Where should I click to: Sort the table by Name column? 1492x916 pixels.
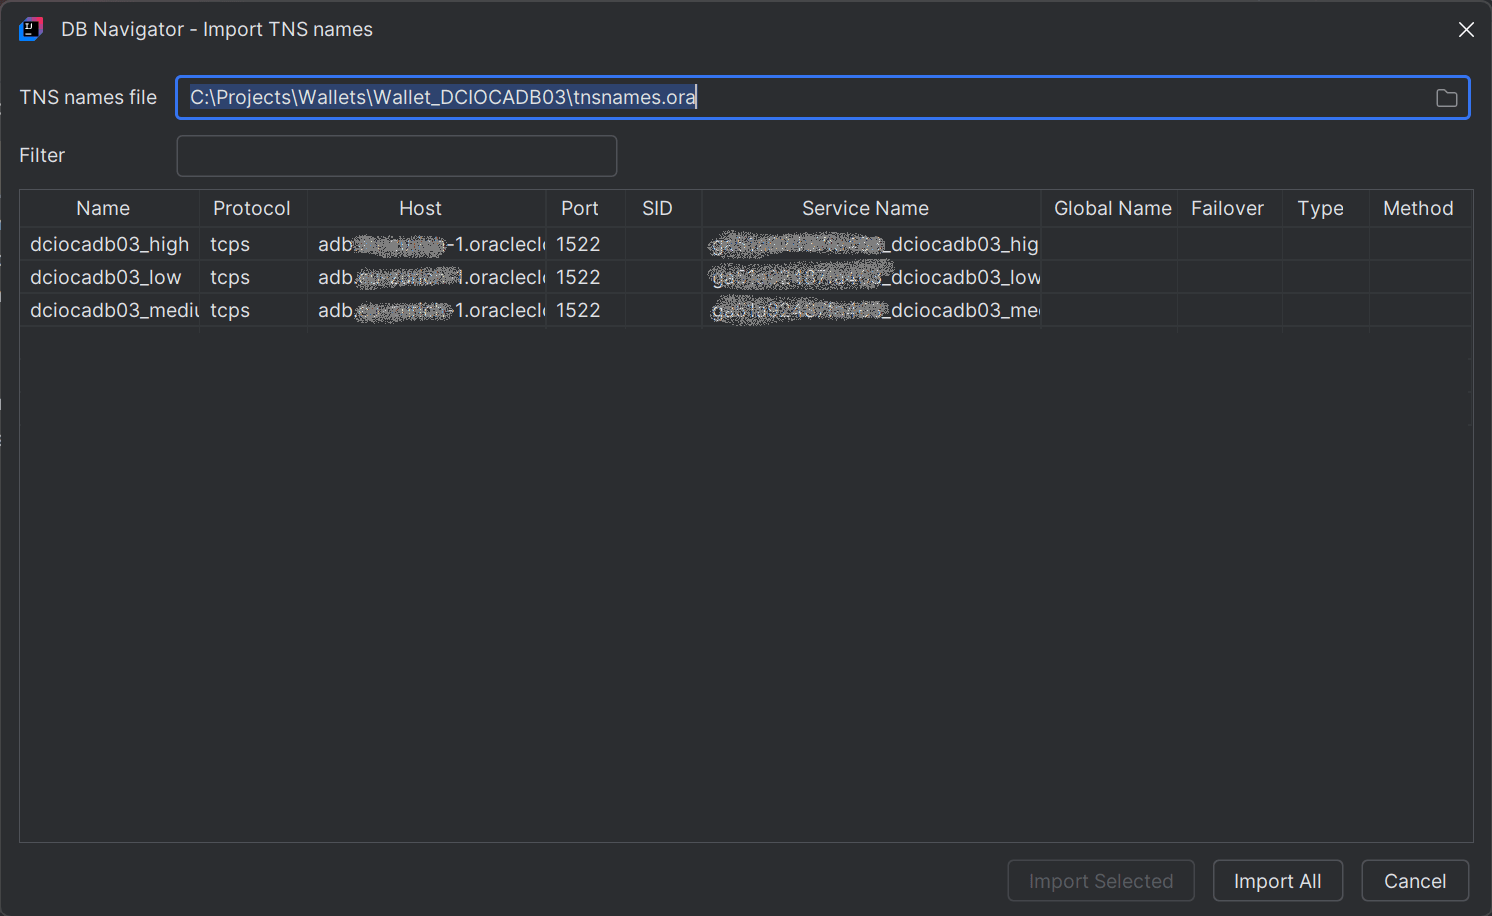click(x=102, y=208)
